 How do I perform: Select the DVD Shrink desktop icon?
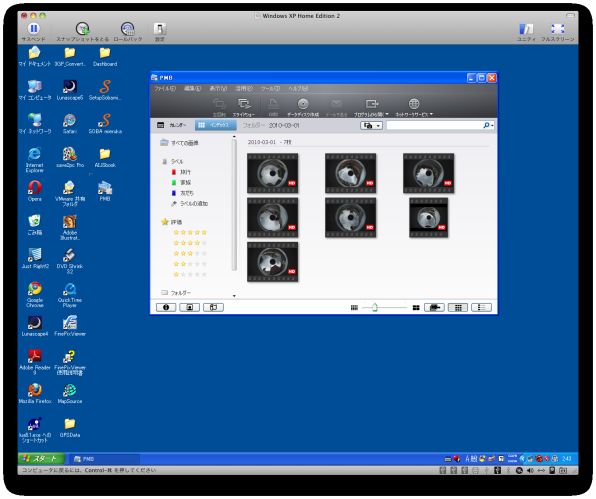[70, 261]
